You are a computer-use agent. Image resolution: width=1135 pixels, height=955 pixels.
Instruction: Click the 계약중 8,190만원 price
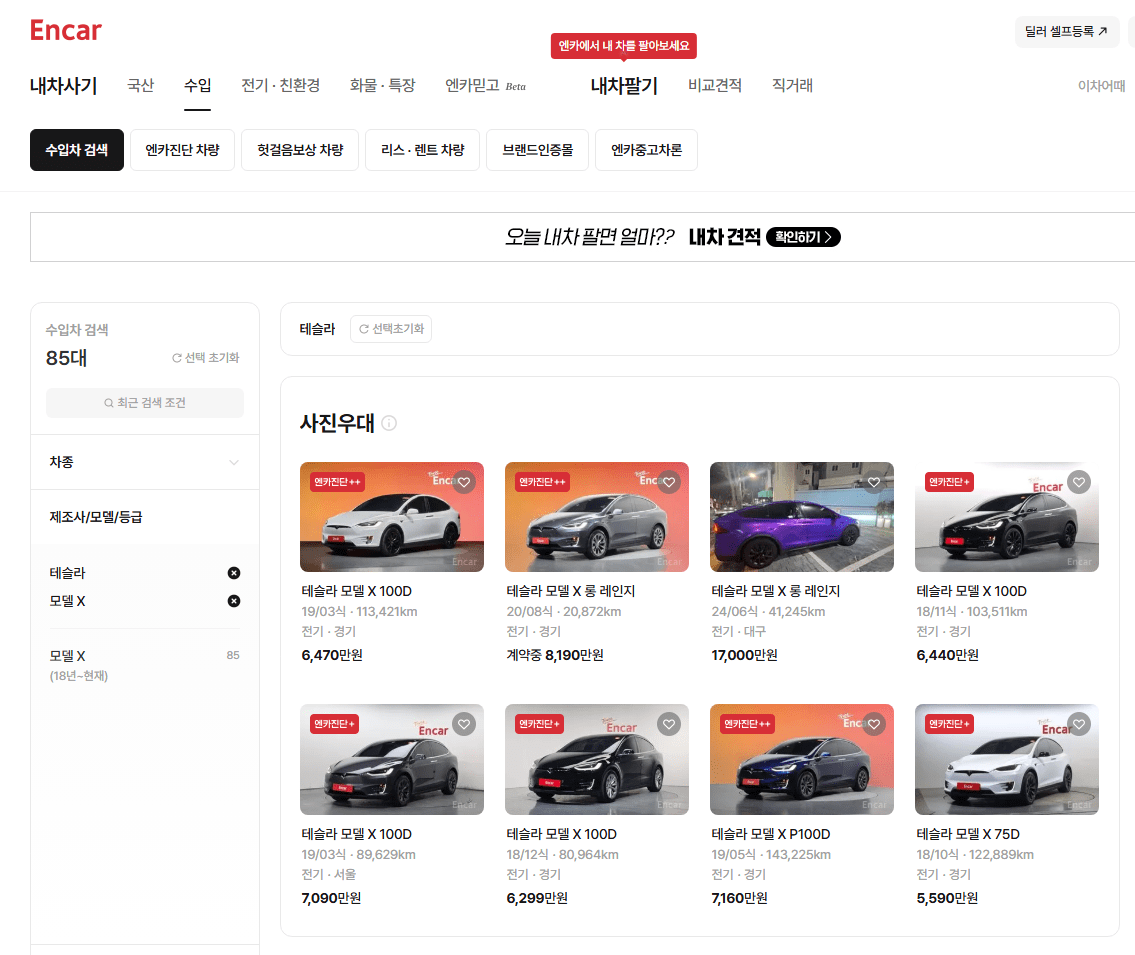pyautogui.click(x=554, y=655)
